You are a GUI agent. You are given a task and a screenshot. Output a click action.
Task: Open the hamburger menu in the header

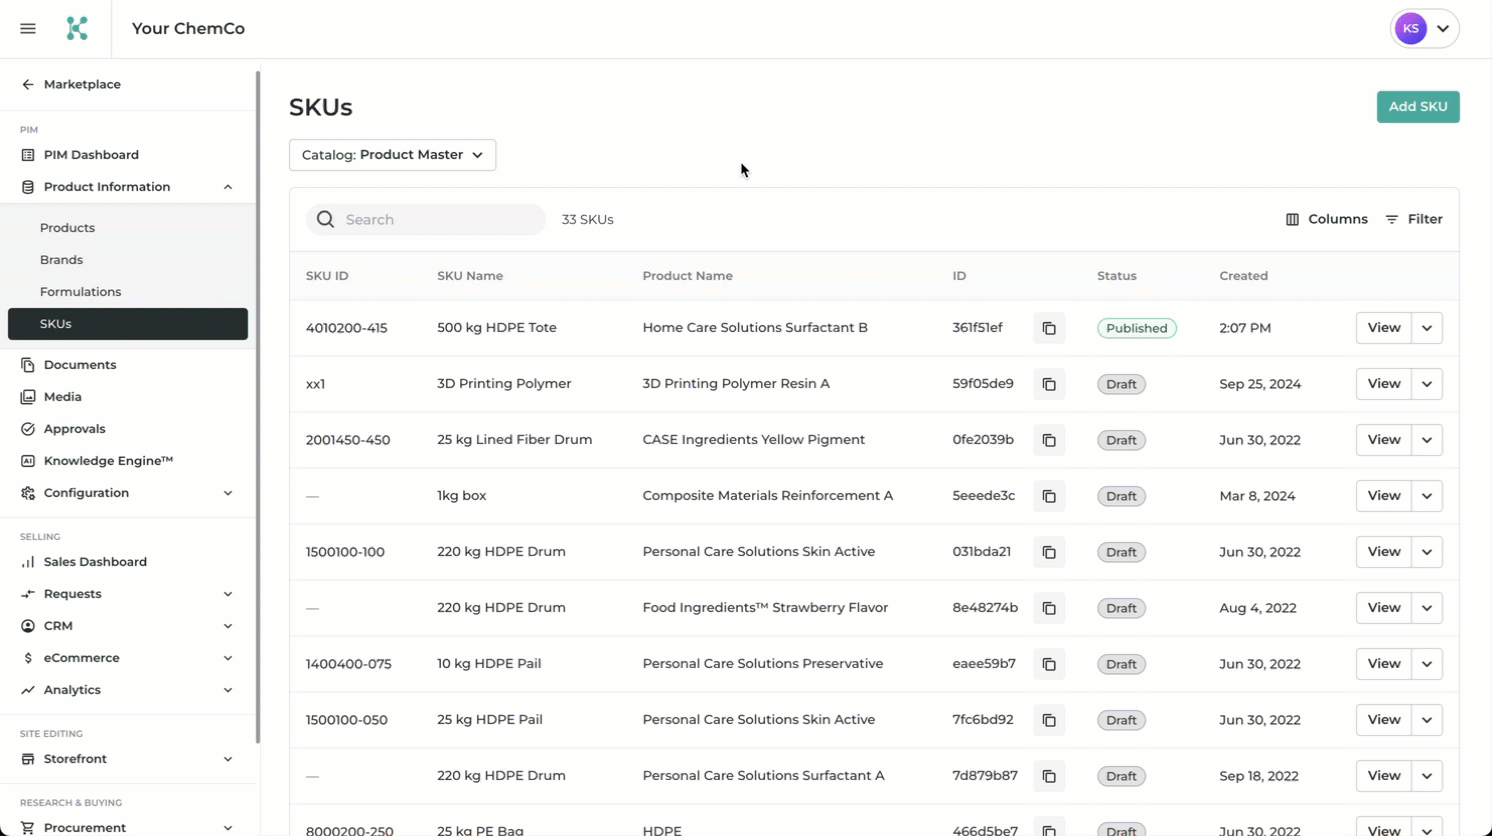(x=28, y=29)
